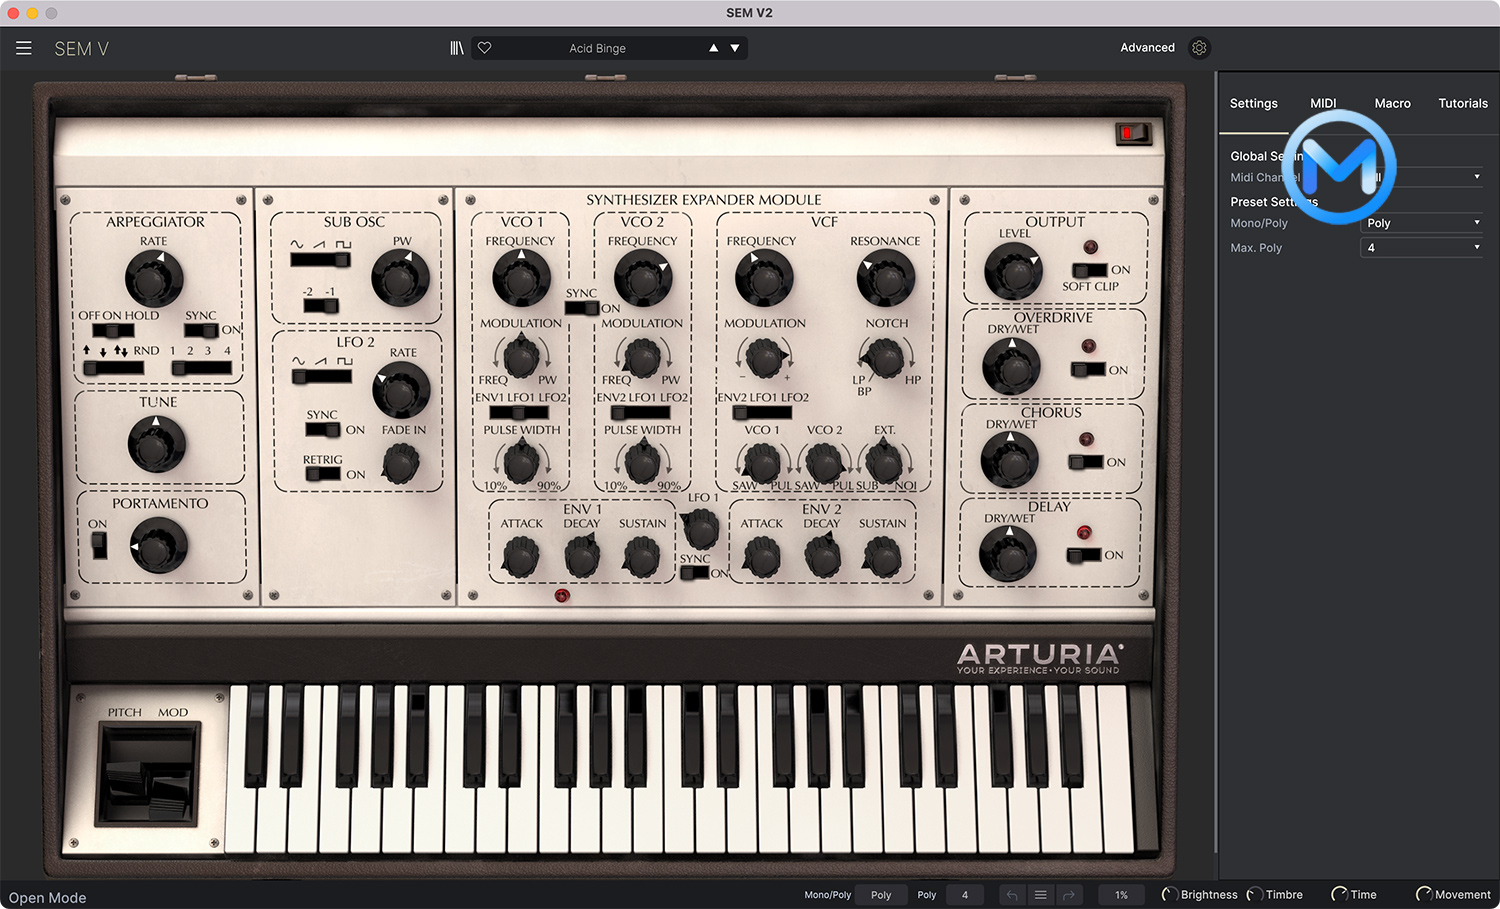Click the Advanced button
The image size is (1500, 909).
click(1147, 48)
